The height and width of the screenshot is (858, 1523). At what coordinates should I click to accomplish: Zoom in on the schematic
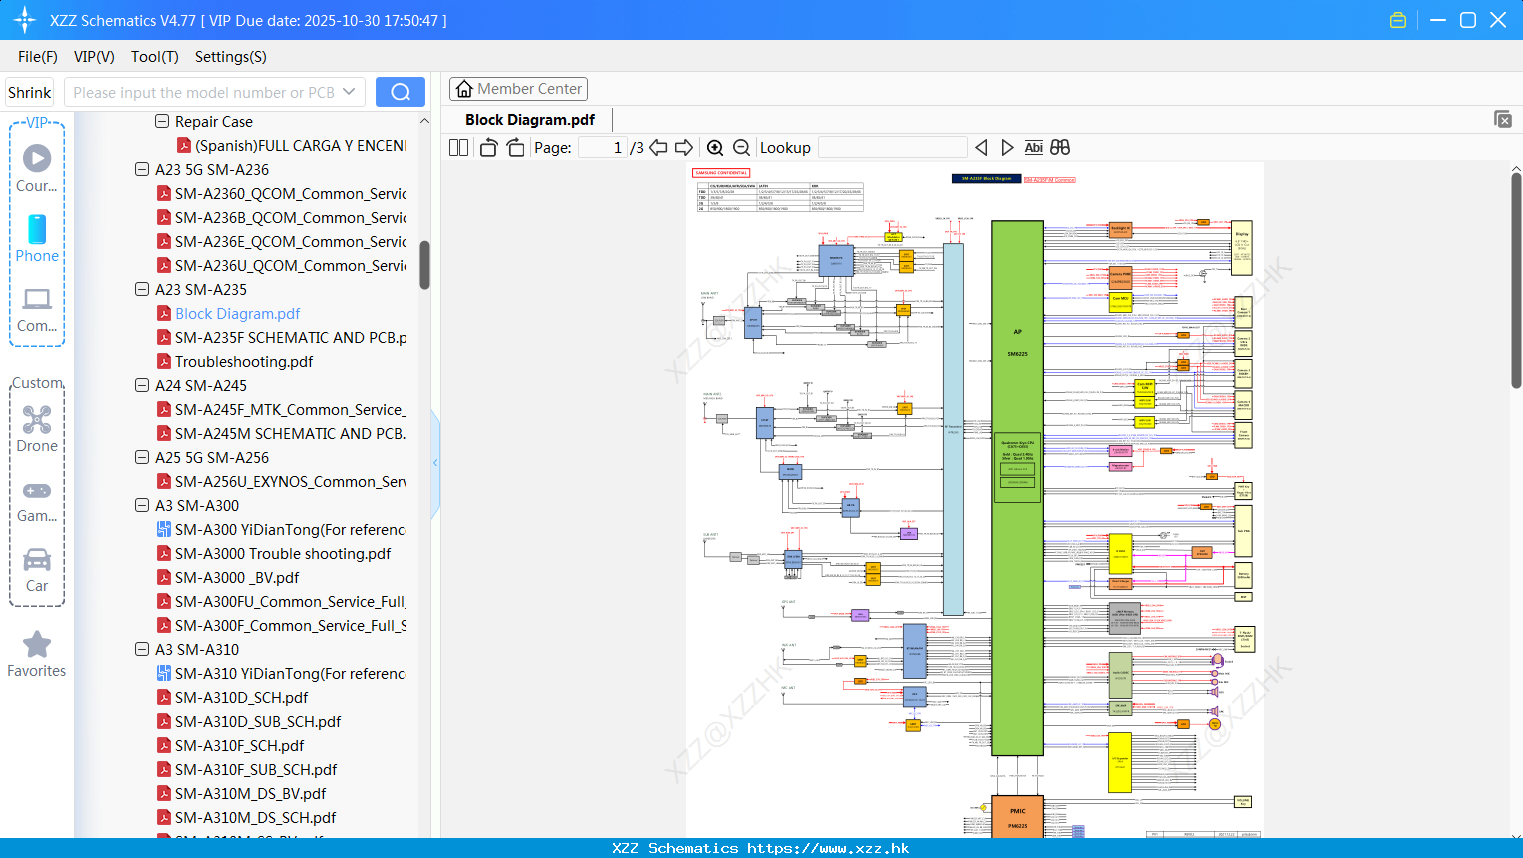[x=715, y=147]
